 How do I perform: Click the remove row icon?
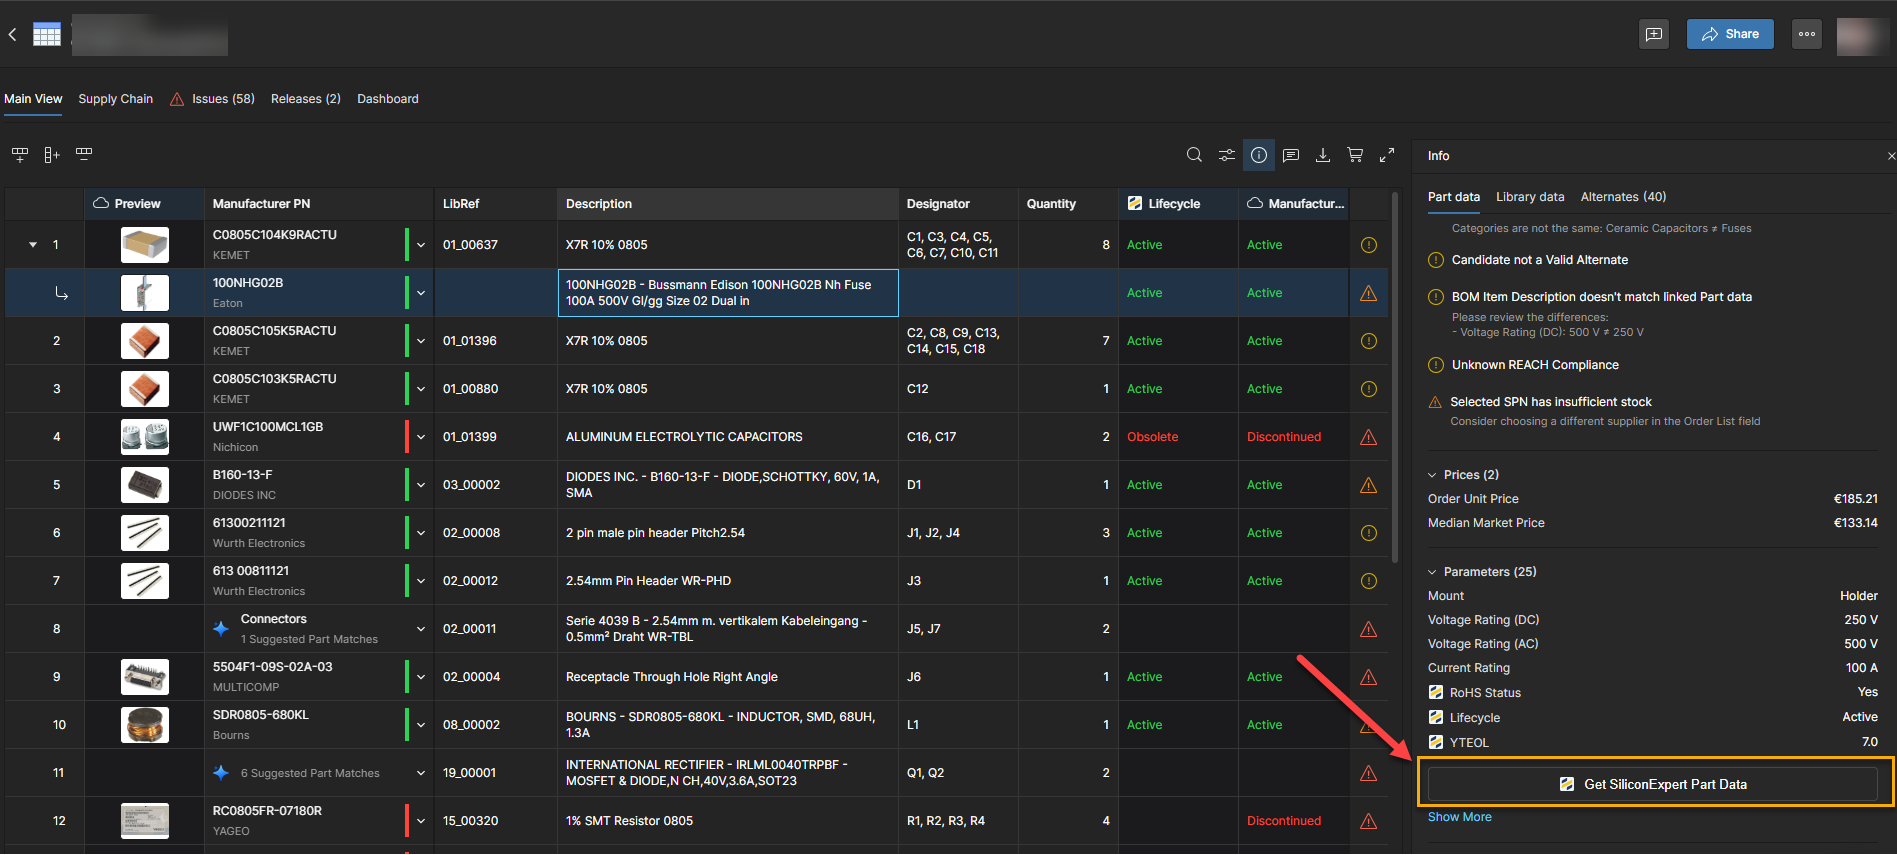84,155
